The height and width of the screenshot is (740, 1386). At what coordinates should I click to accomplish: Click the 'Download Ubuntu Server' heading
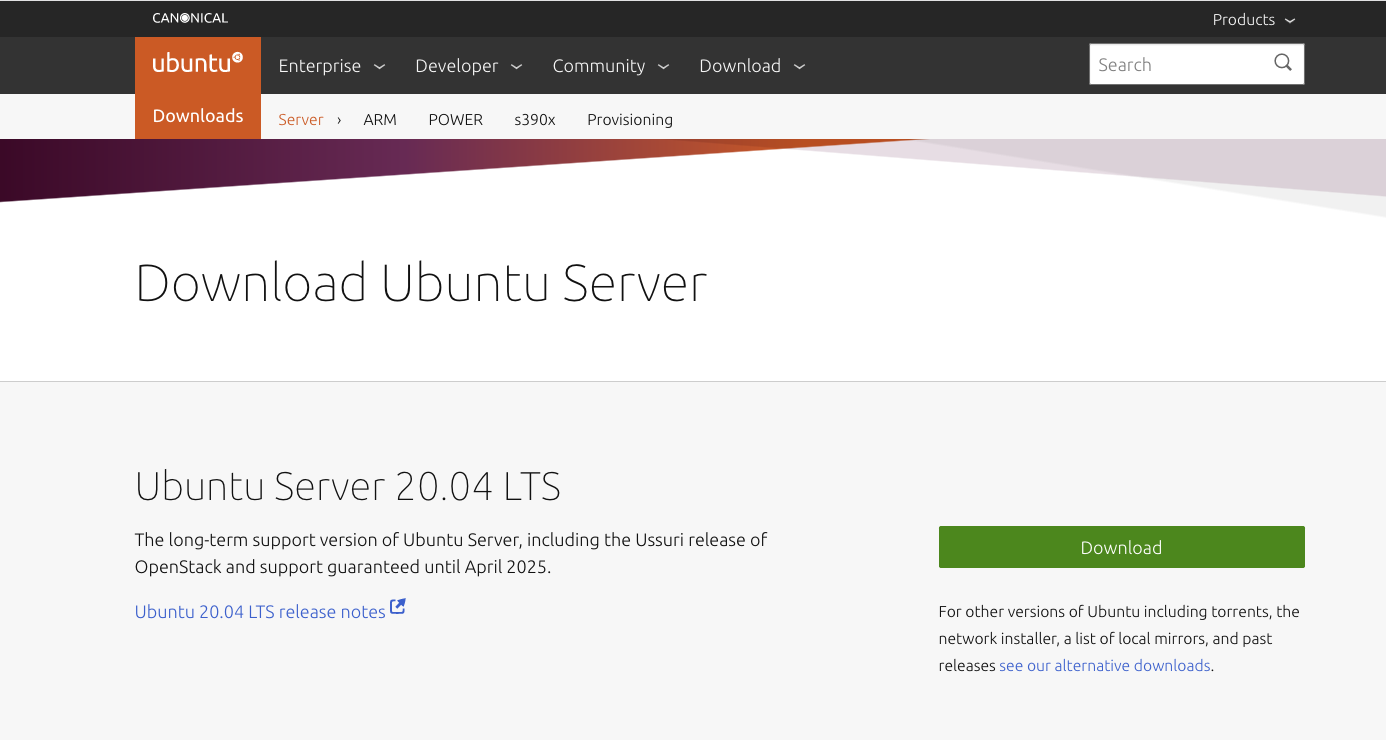click(421, 283)
